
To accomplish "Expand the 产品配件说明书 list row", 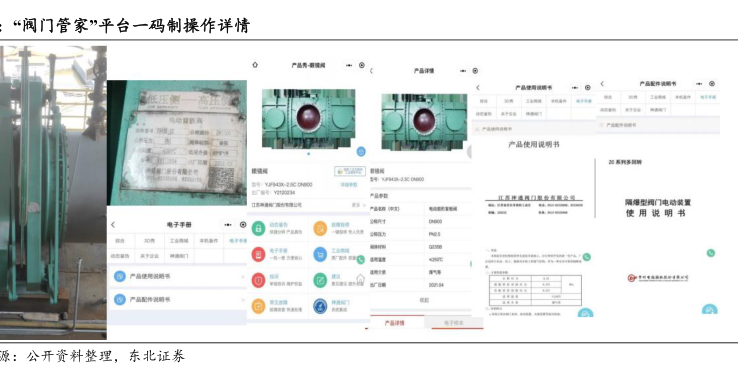I will 178,299.
